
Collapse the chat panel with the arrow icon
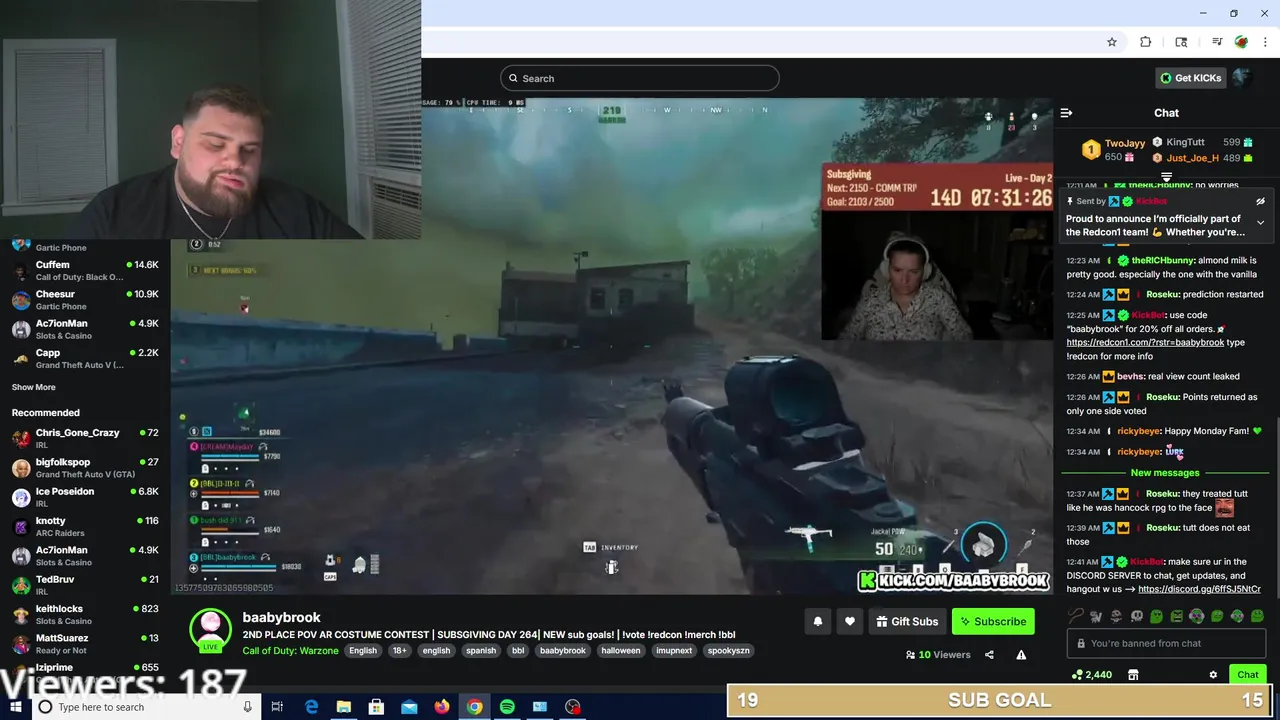[x=1066, y=113]
